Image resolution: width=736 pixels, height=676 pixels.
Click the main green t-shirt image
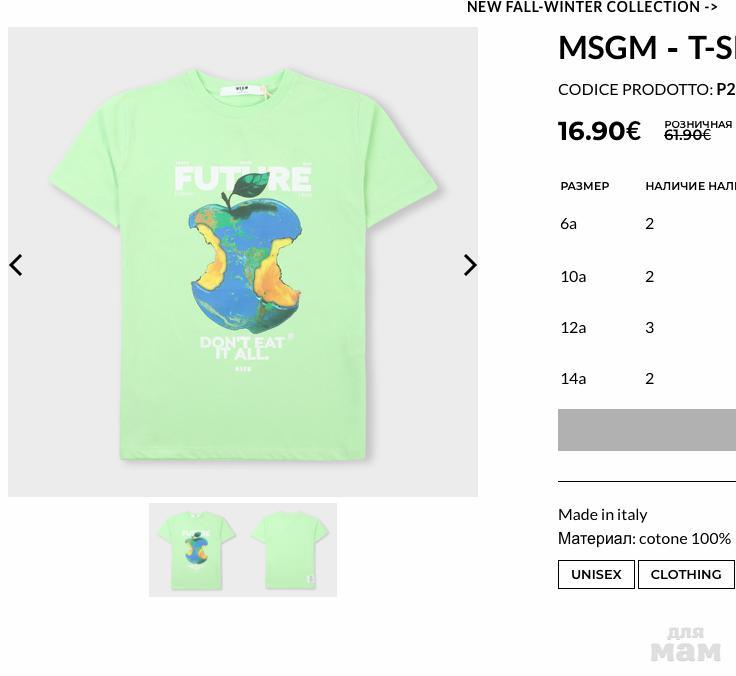(x=243, y=262)
